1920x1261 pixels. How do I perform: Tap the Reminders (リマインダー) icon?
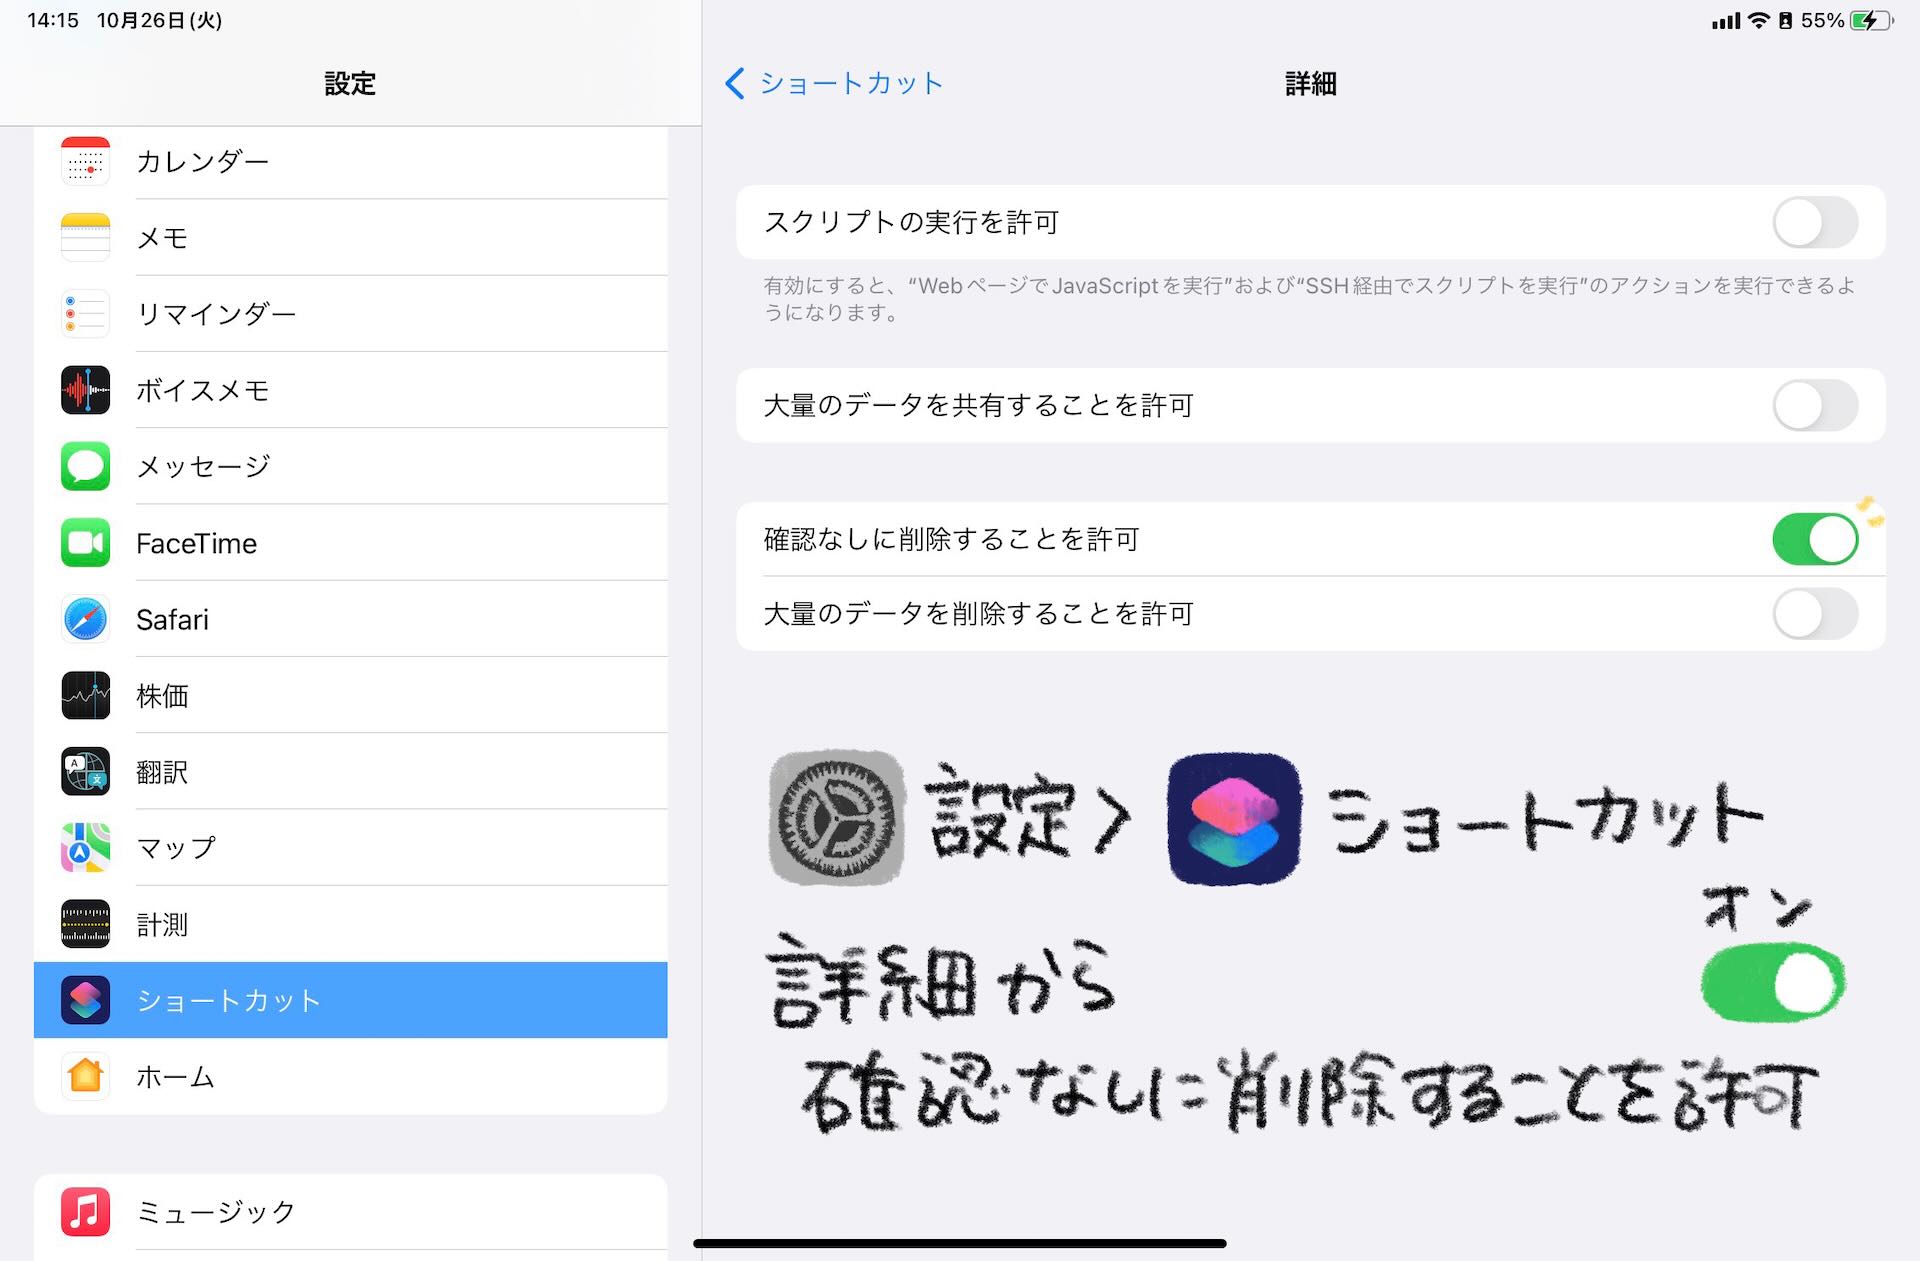click(x=85, y=314)
